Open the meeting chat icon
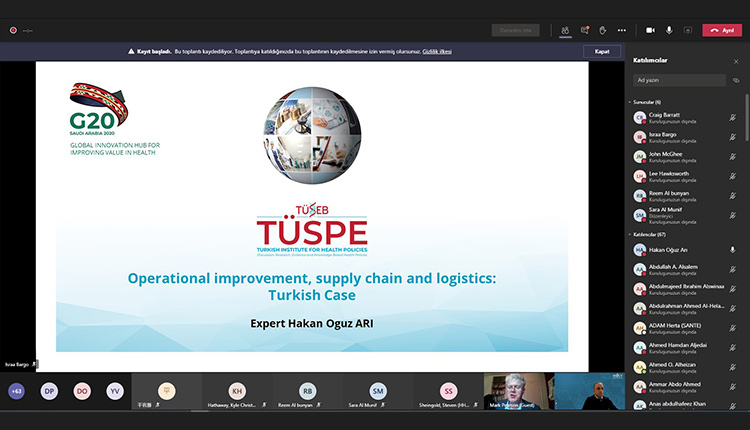The height and width of the screenshot is (430, 750). (x=585, y=30)
